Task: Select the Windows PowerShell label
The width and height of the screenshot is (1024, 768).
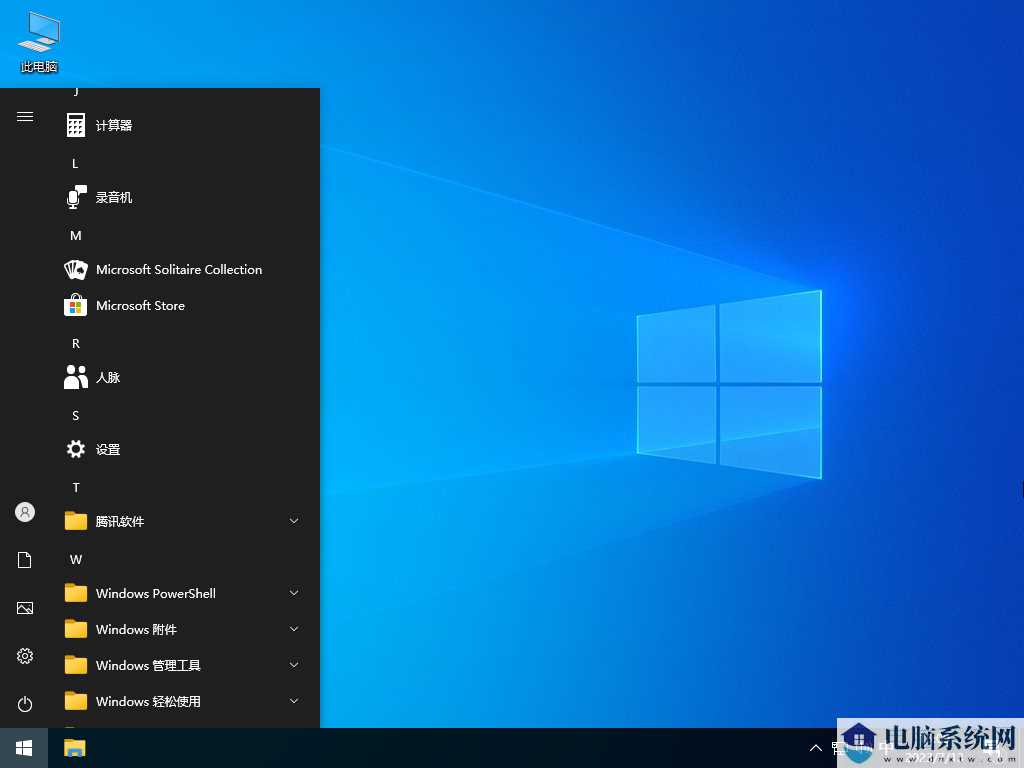Action: pos(156,594)
